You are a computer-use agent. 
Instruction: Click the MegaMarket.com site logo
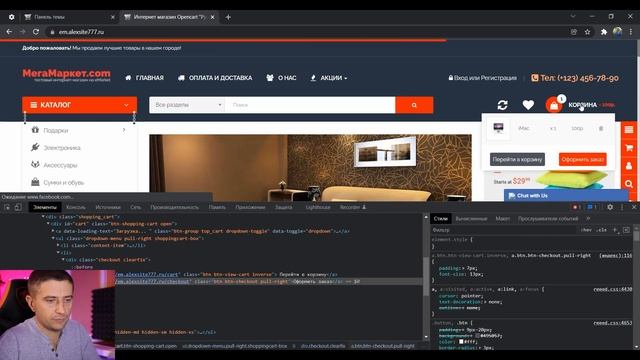click(66, 75)
